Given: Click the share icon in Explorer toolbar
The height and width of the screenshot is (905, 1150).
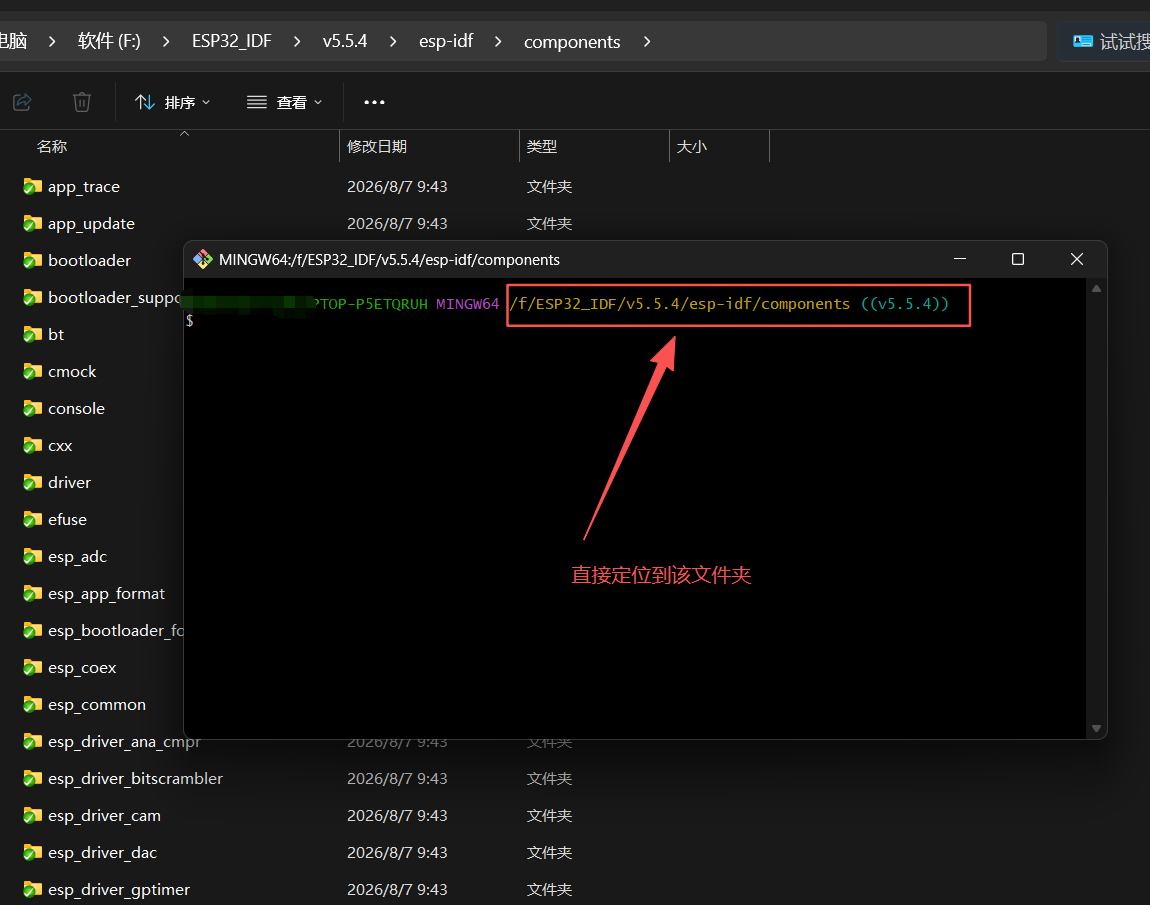Looking at the screenshot, I should [22, 102].
